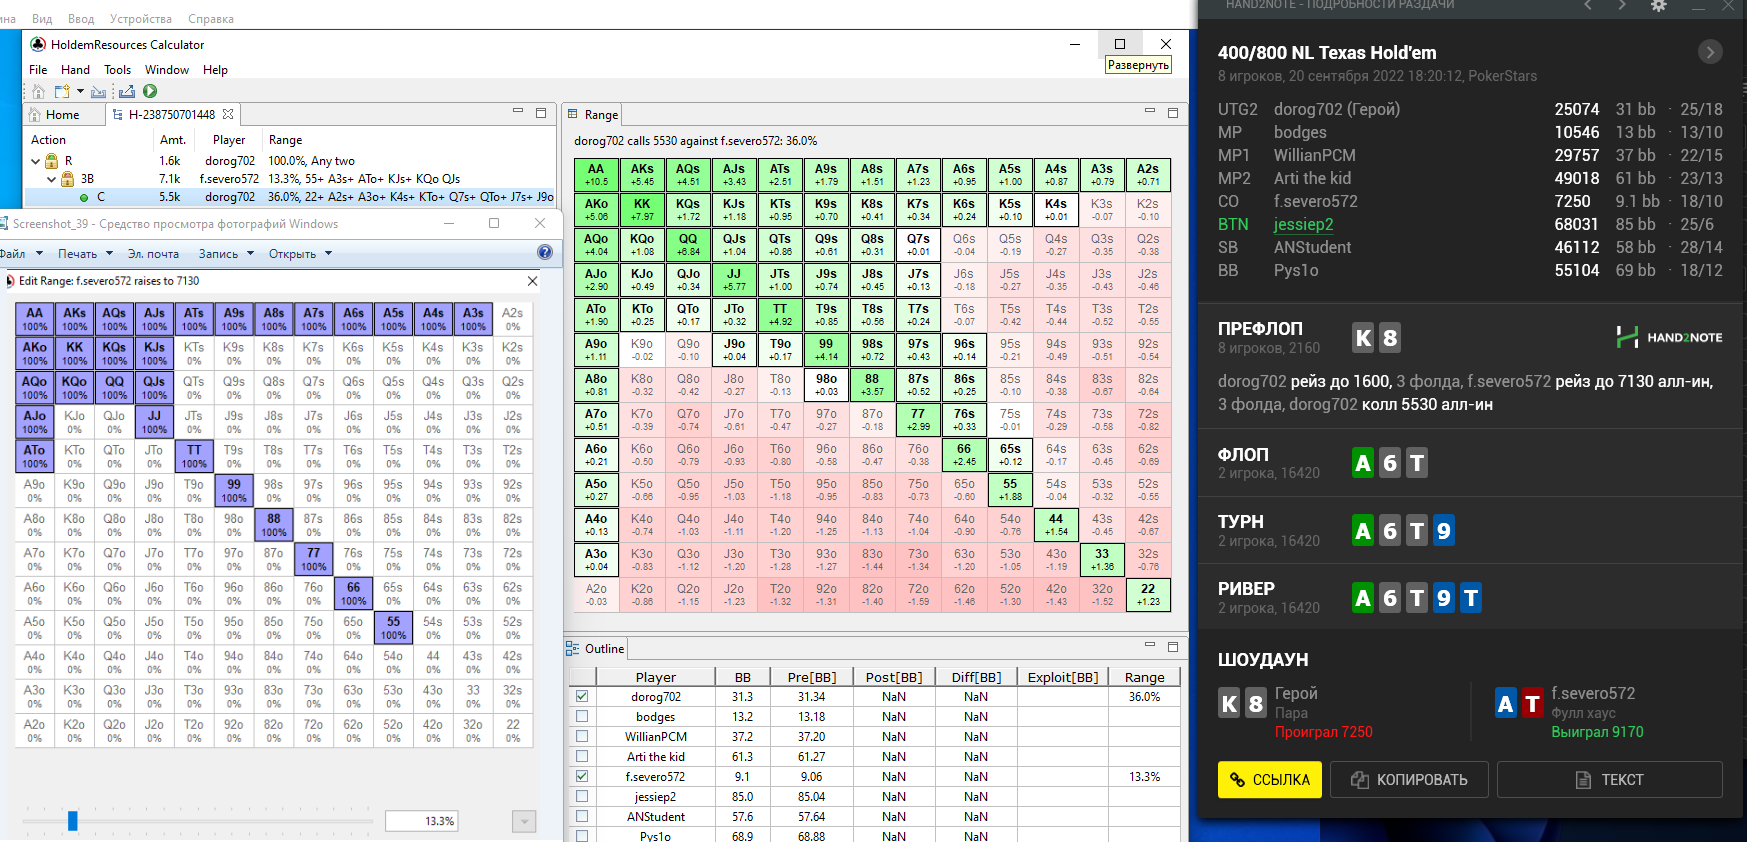Maximize the Outline panel
Viewport: 1747px width, 842px height.
[1173, 646]
